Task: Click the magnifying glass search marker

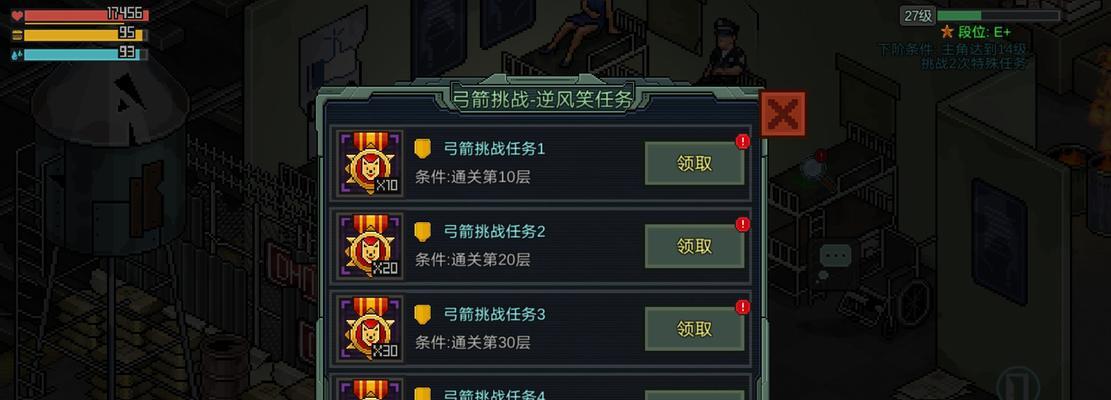Action: tap(813, 167)
